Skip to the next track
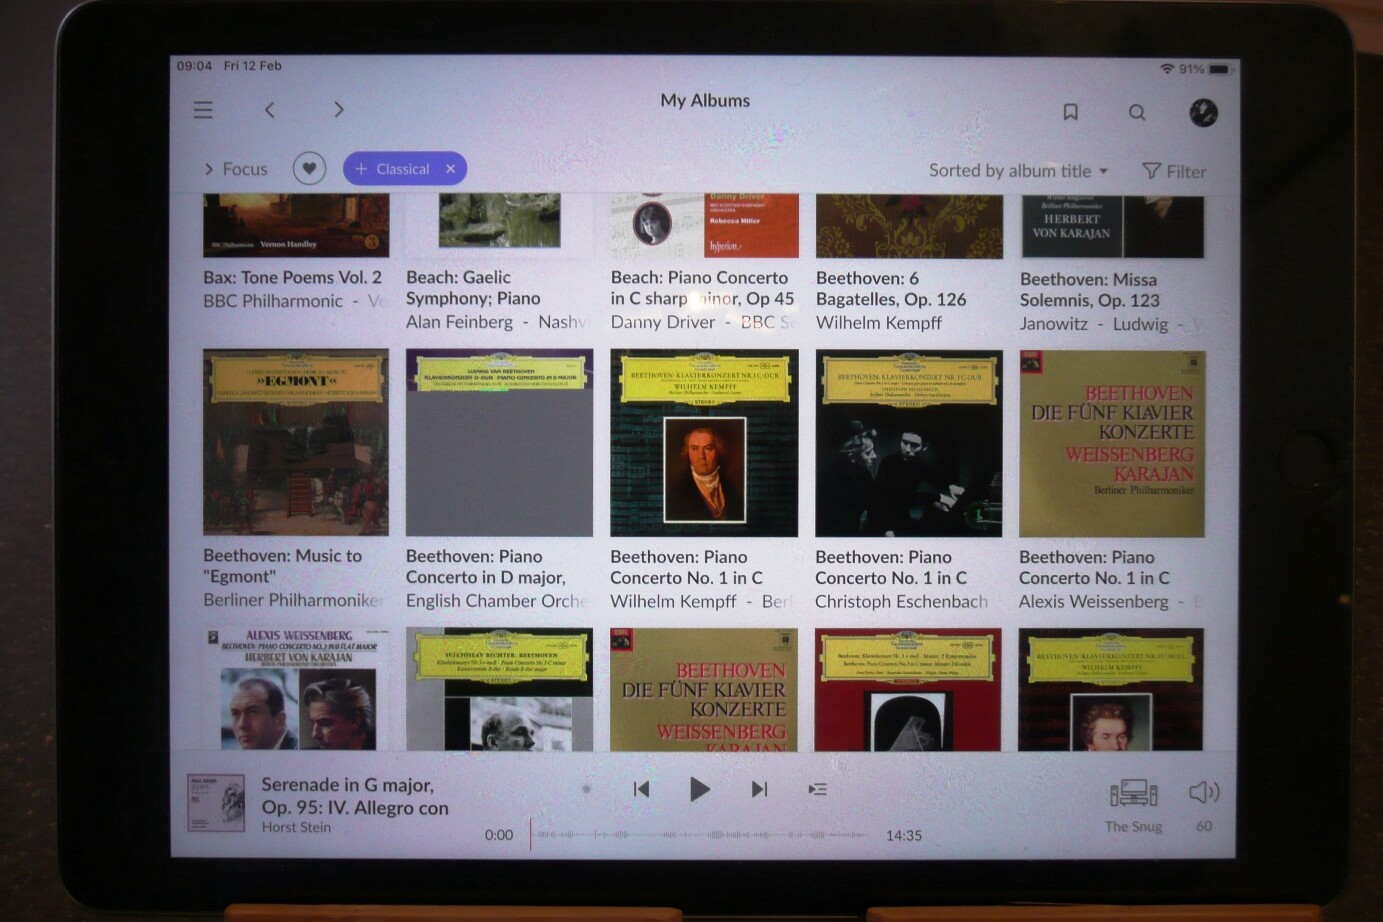Viewport: 1383px width, 922px height. (759, 789)
